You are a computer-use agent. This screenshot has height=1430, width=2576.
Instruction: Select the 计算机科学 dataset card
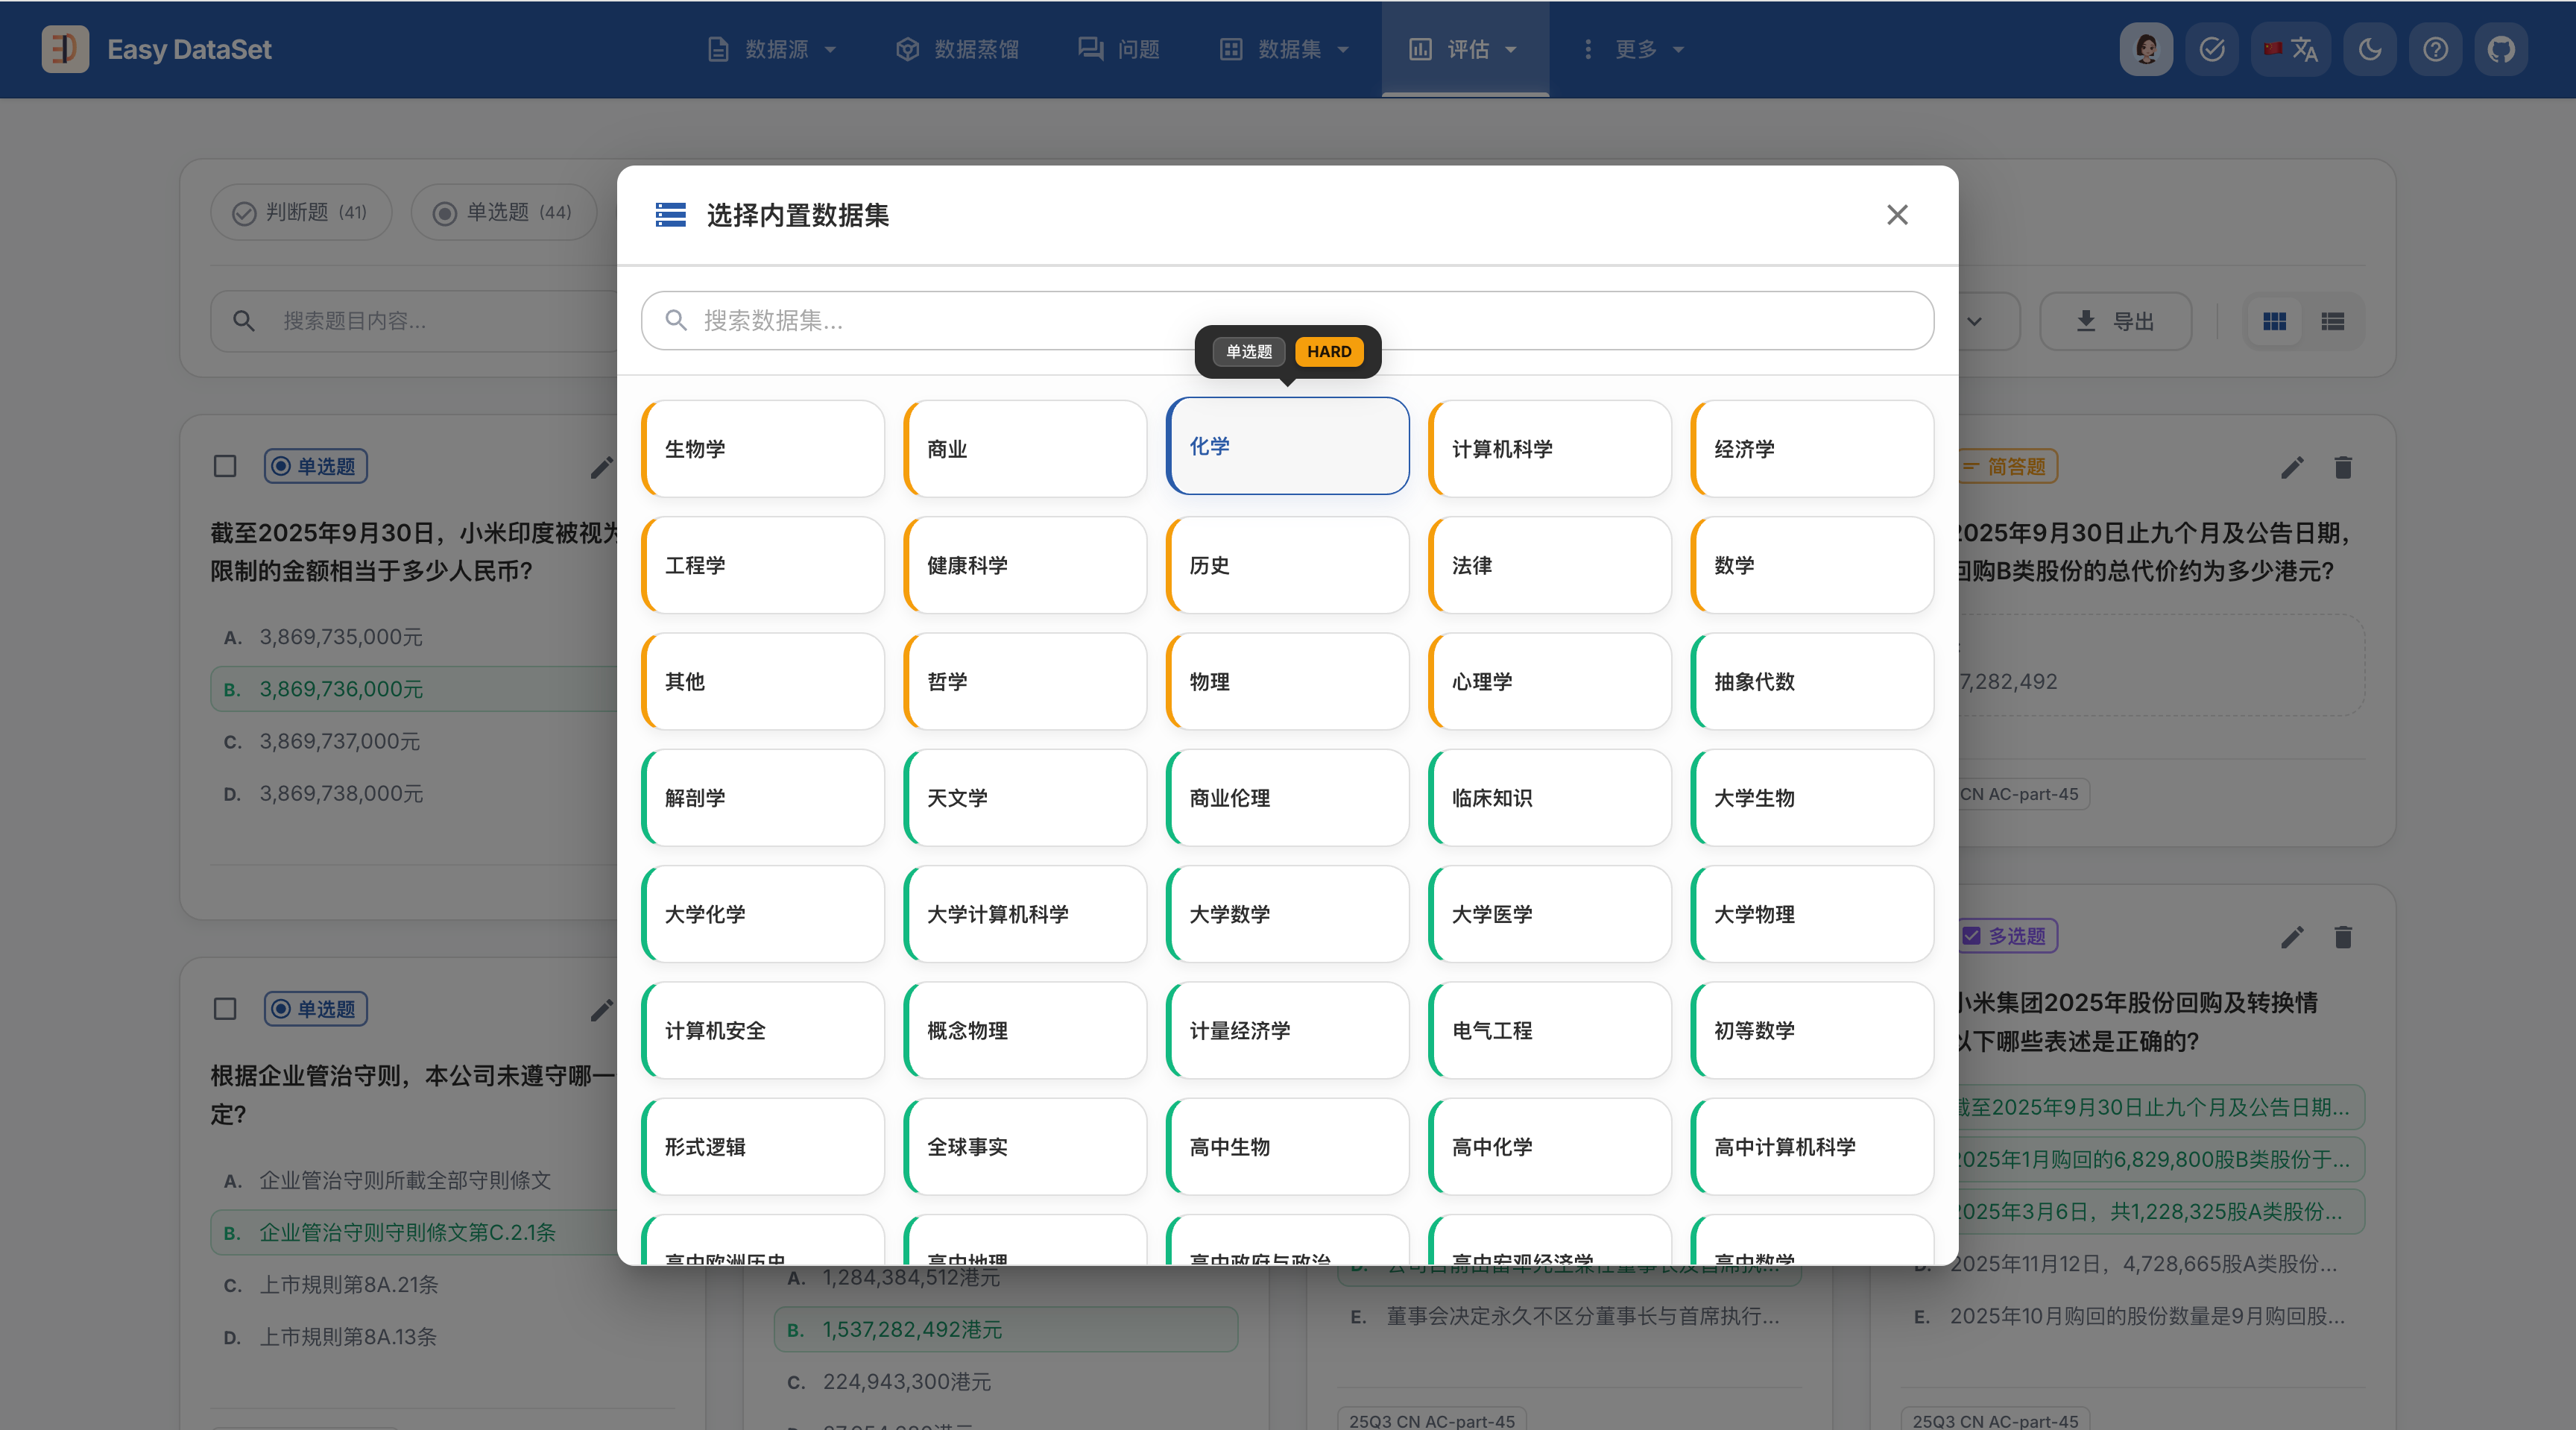click(x=1549, y=449)
